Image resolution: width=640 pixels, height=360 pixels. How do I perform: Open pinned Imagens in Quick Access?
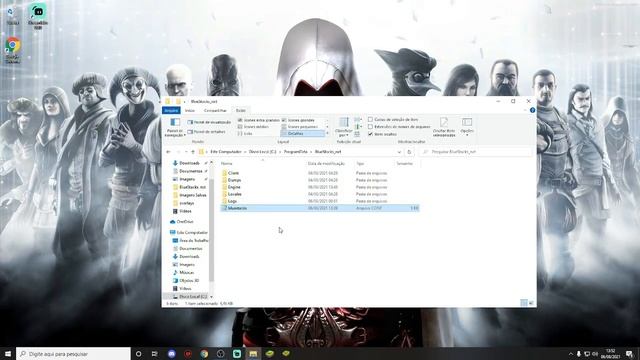click(x=187, y=179)
